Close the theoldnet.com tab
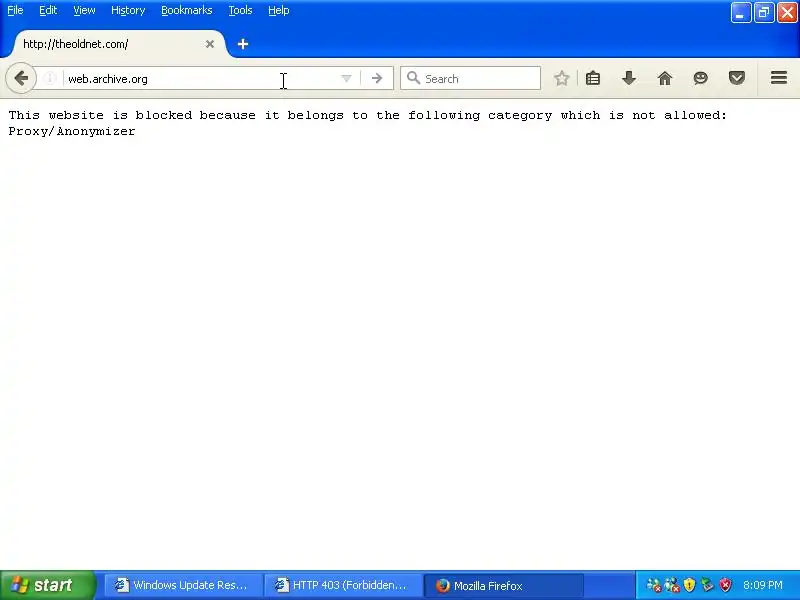Image resolution: width=800 pixels, height=600 pixels. click(210, 44)
